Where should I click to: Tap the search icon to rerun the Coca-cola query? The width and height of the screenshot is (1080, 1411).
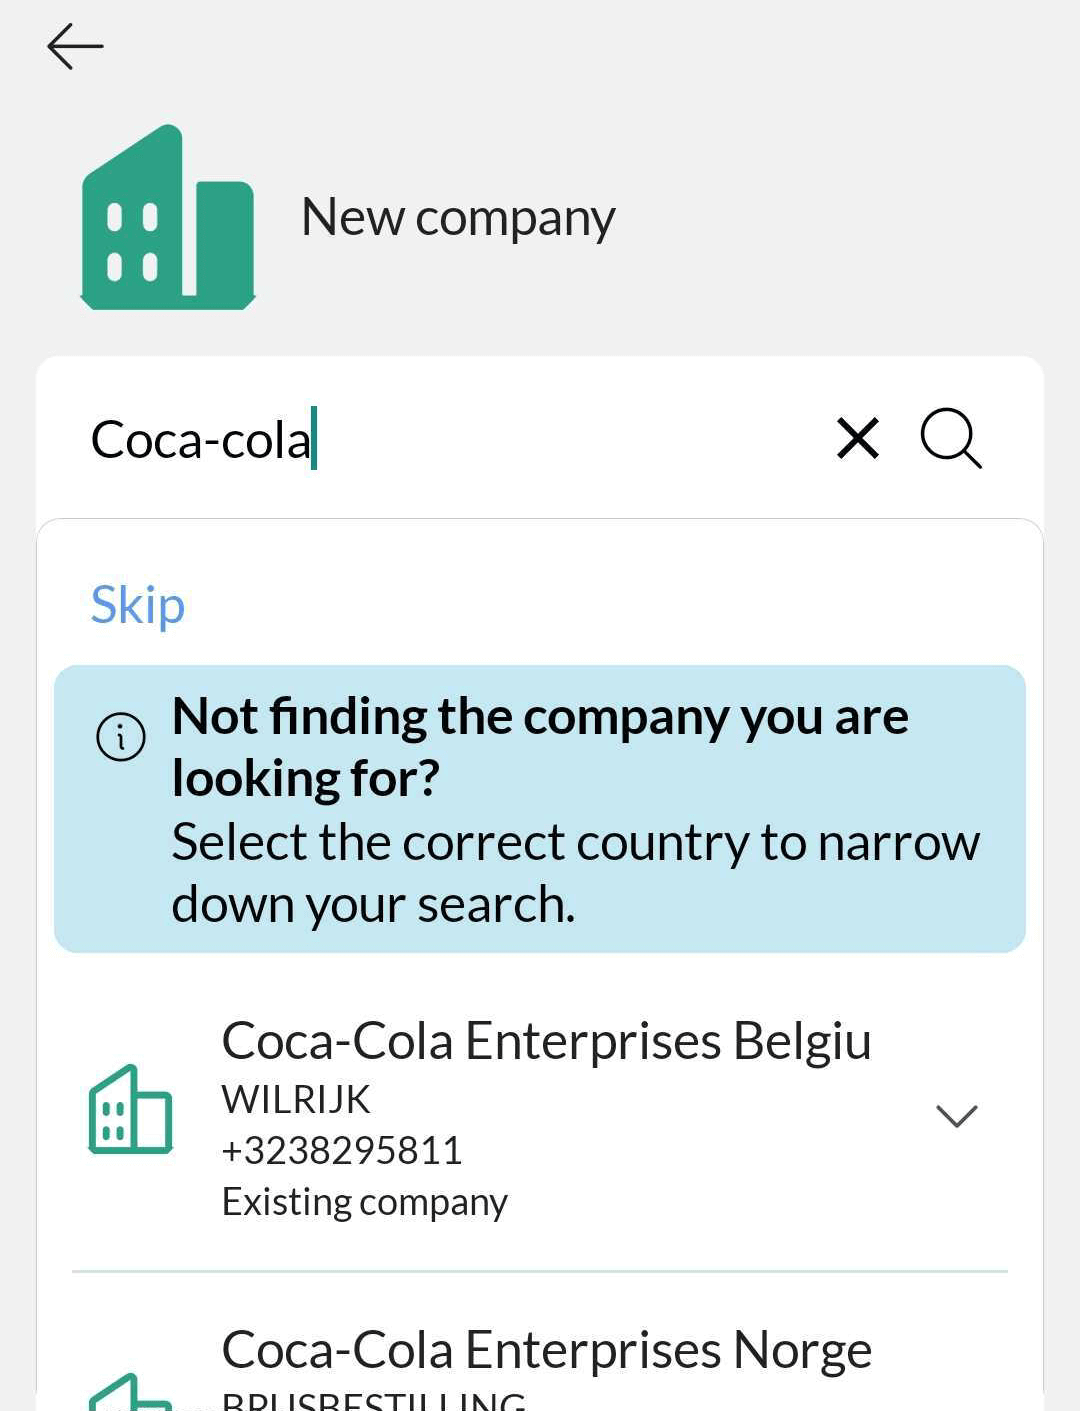coord(950,439)
